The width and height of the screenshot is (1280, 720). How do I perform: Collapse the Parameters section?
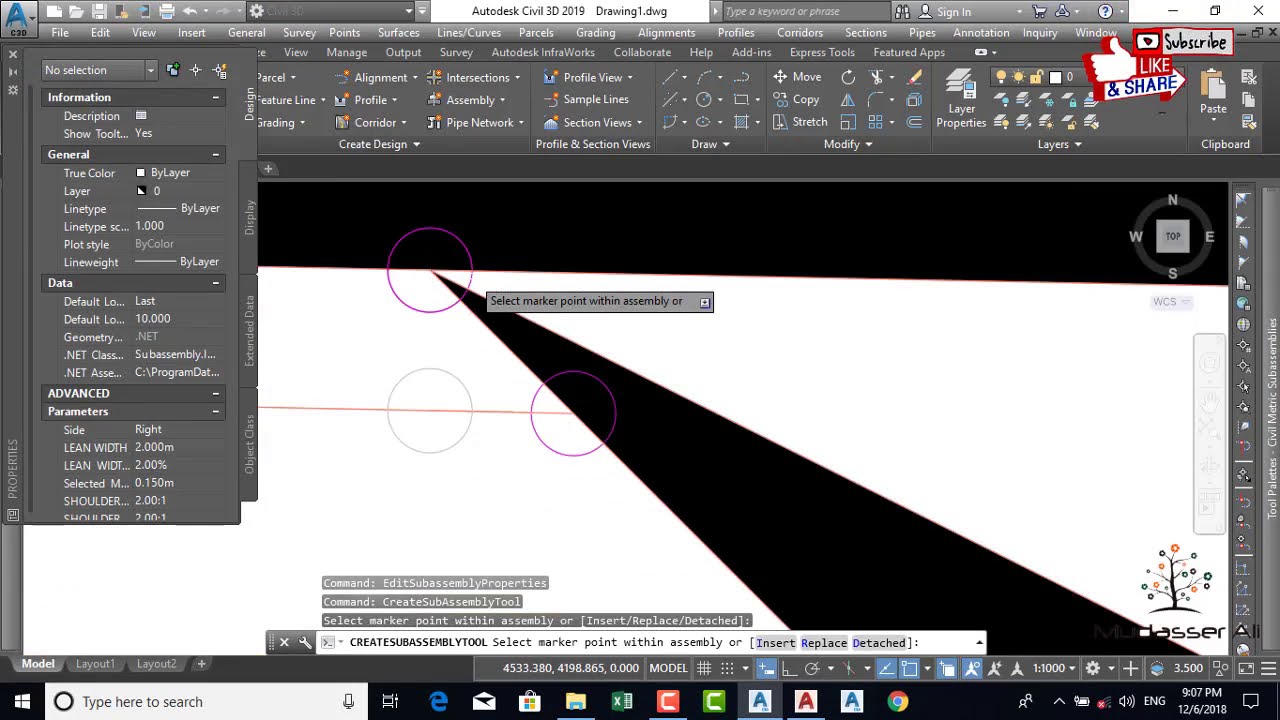pyautogui.click(x=215, y=412)
